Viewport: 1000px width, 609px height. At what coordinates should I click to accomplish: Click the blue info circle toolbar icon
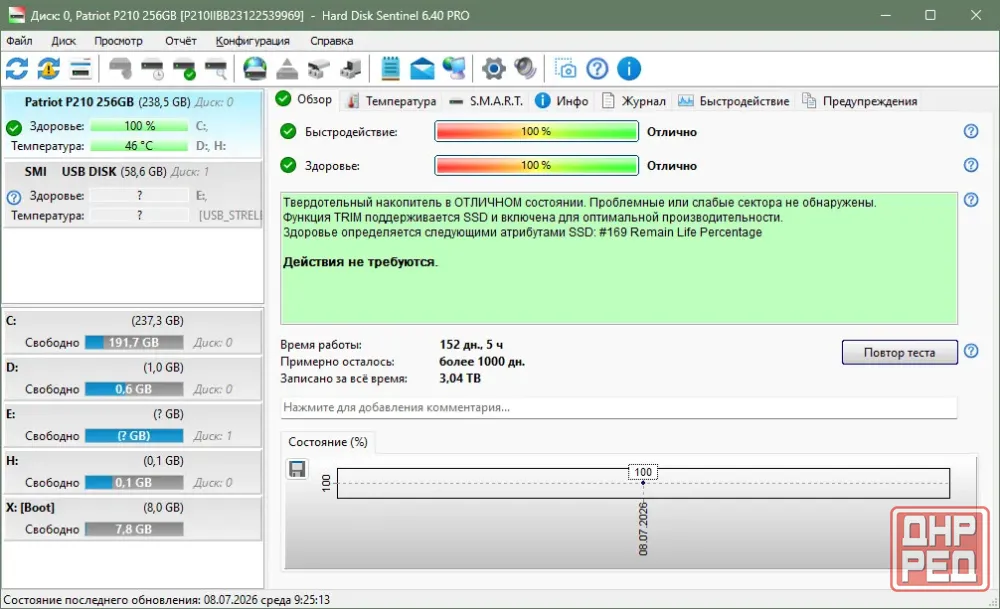point(629,69)
